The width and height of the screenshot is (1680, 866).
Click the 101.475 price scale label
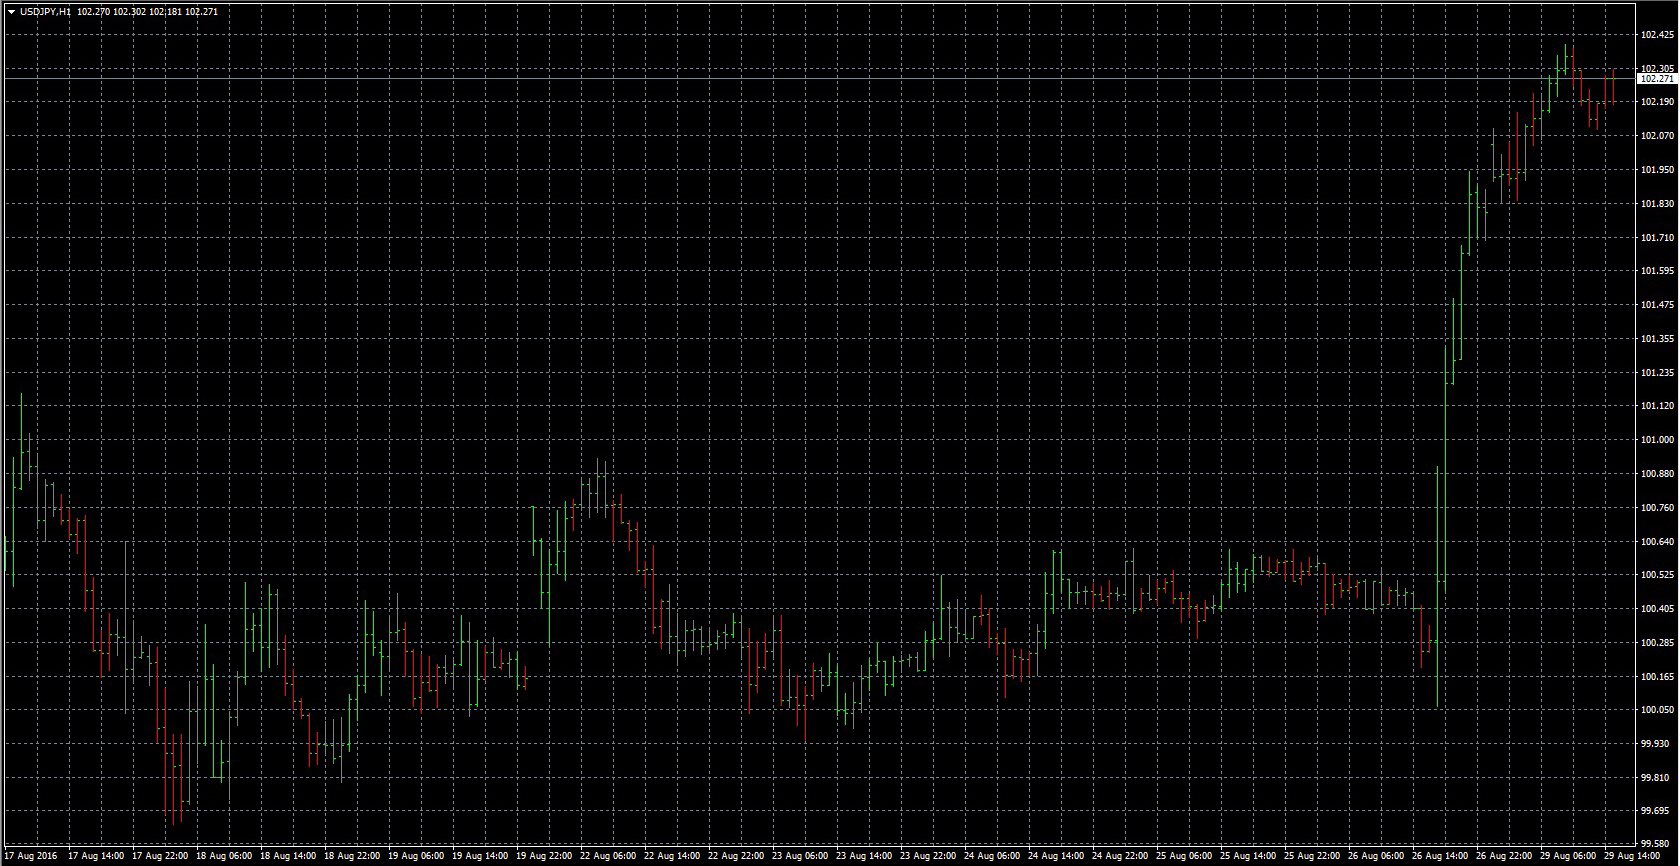(x=1657, y=305)
